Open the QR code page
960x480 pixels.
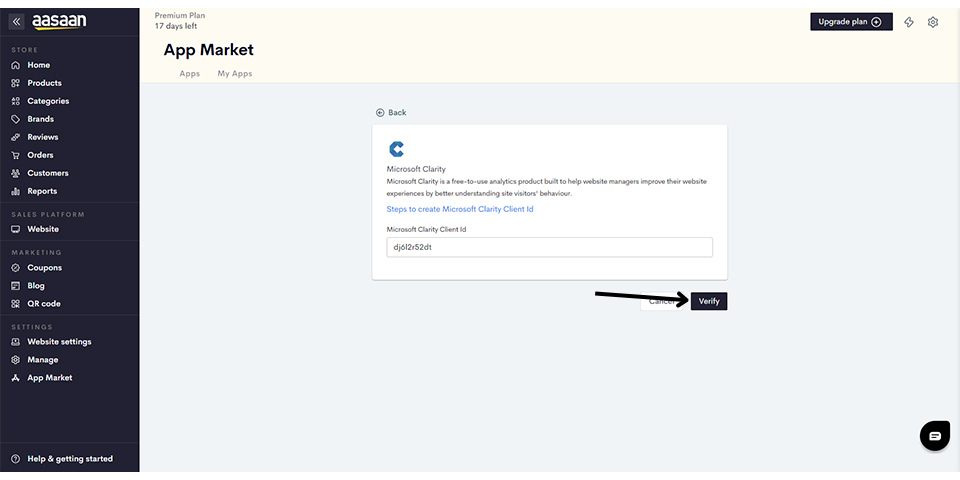pyautogui.click(x=44, y=304)
